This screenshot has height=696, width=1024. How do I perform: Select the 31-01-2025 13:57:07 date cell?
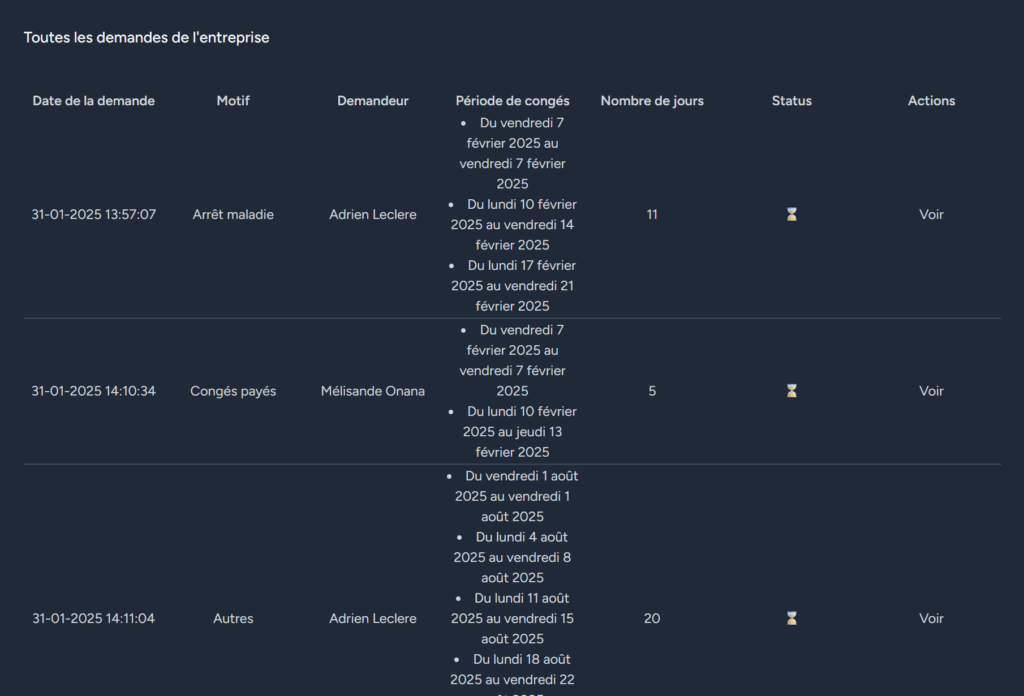93,214
